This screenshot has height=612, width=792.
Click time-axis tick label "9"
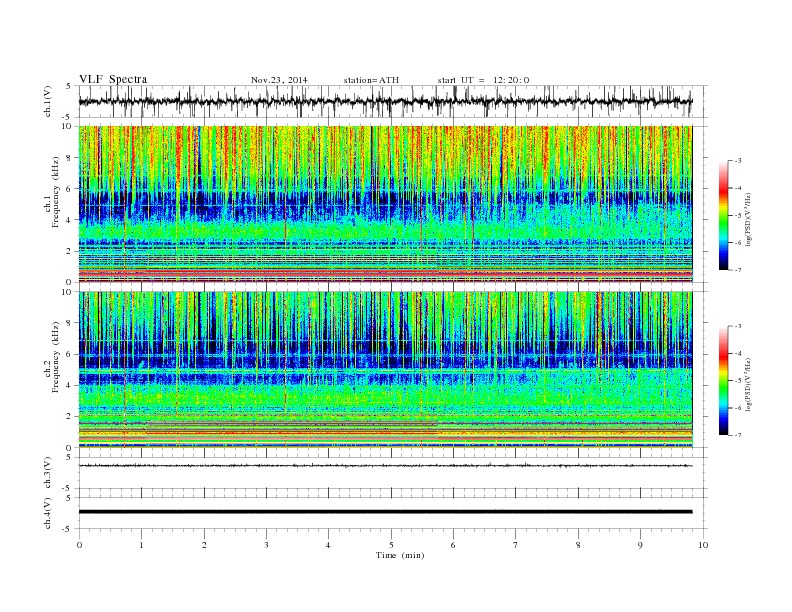point(640,545)
